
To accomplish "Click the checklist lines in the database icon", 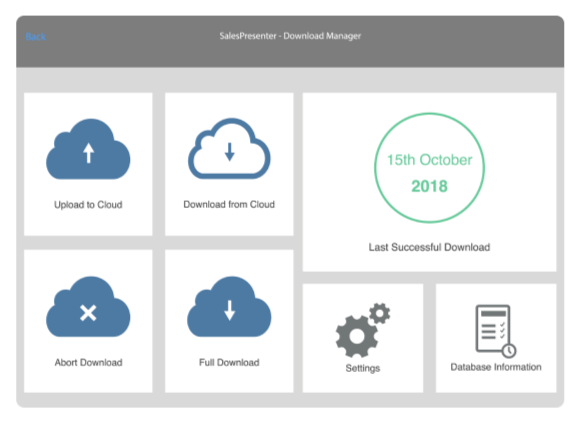I will click(493, 331).
